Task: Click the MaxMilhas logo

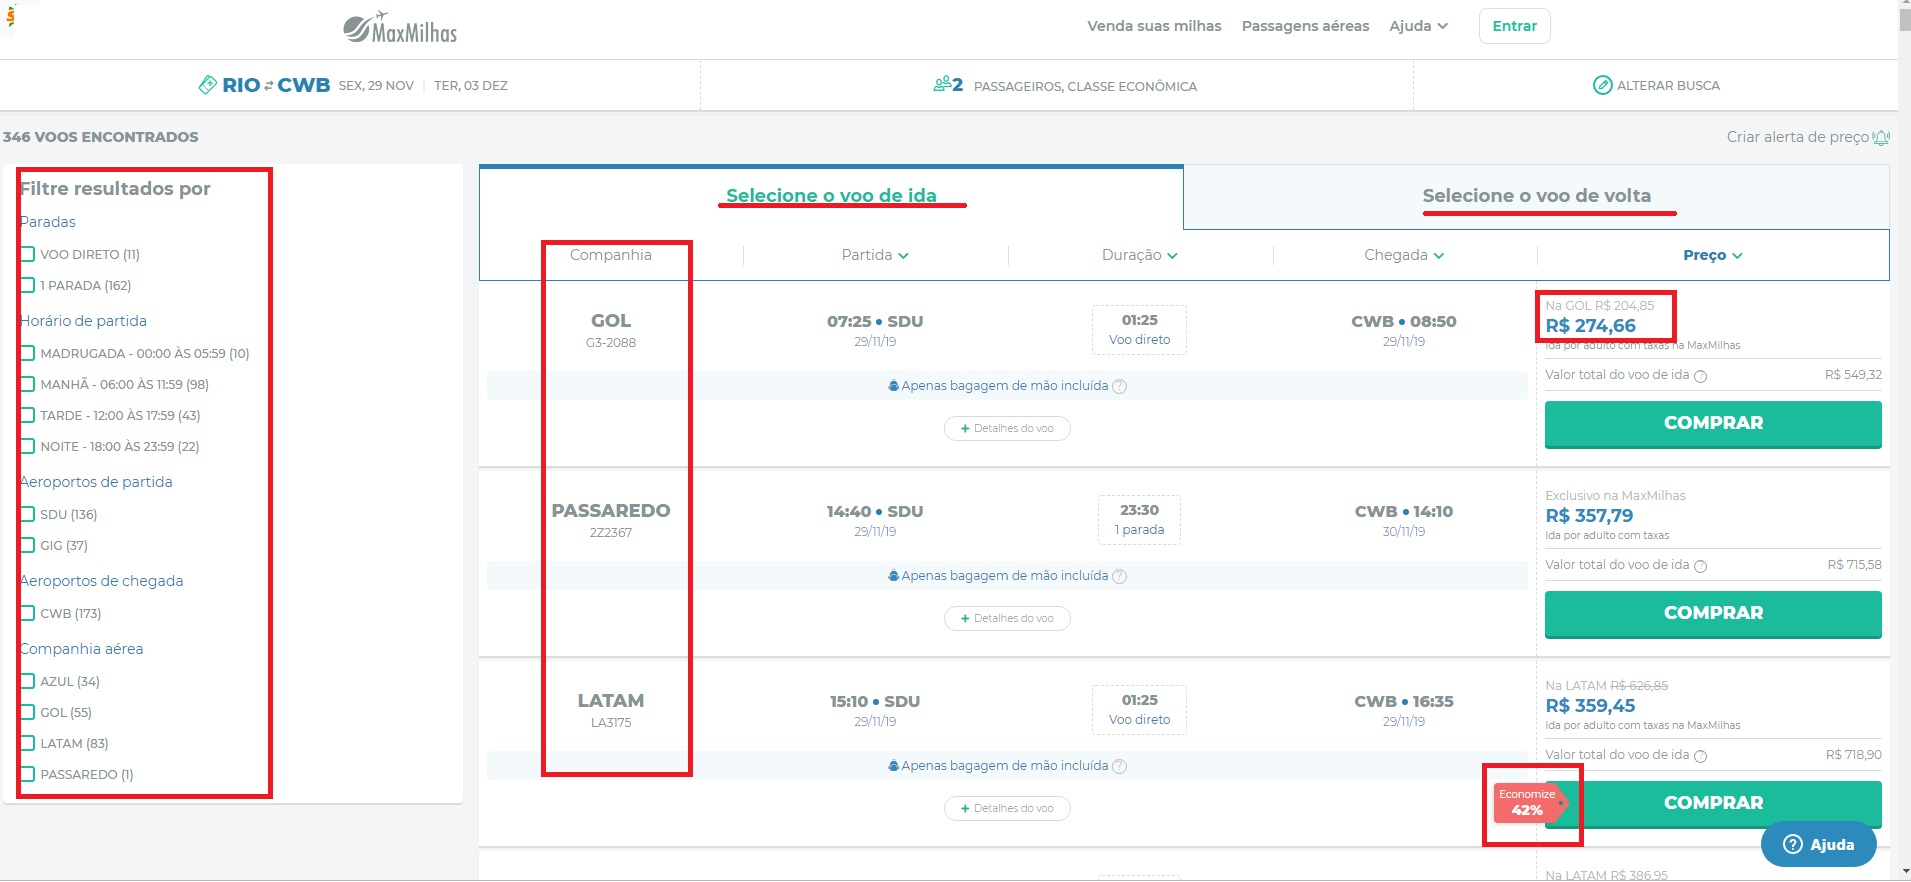Action: click(400, 28)
